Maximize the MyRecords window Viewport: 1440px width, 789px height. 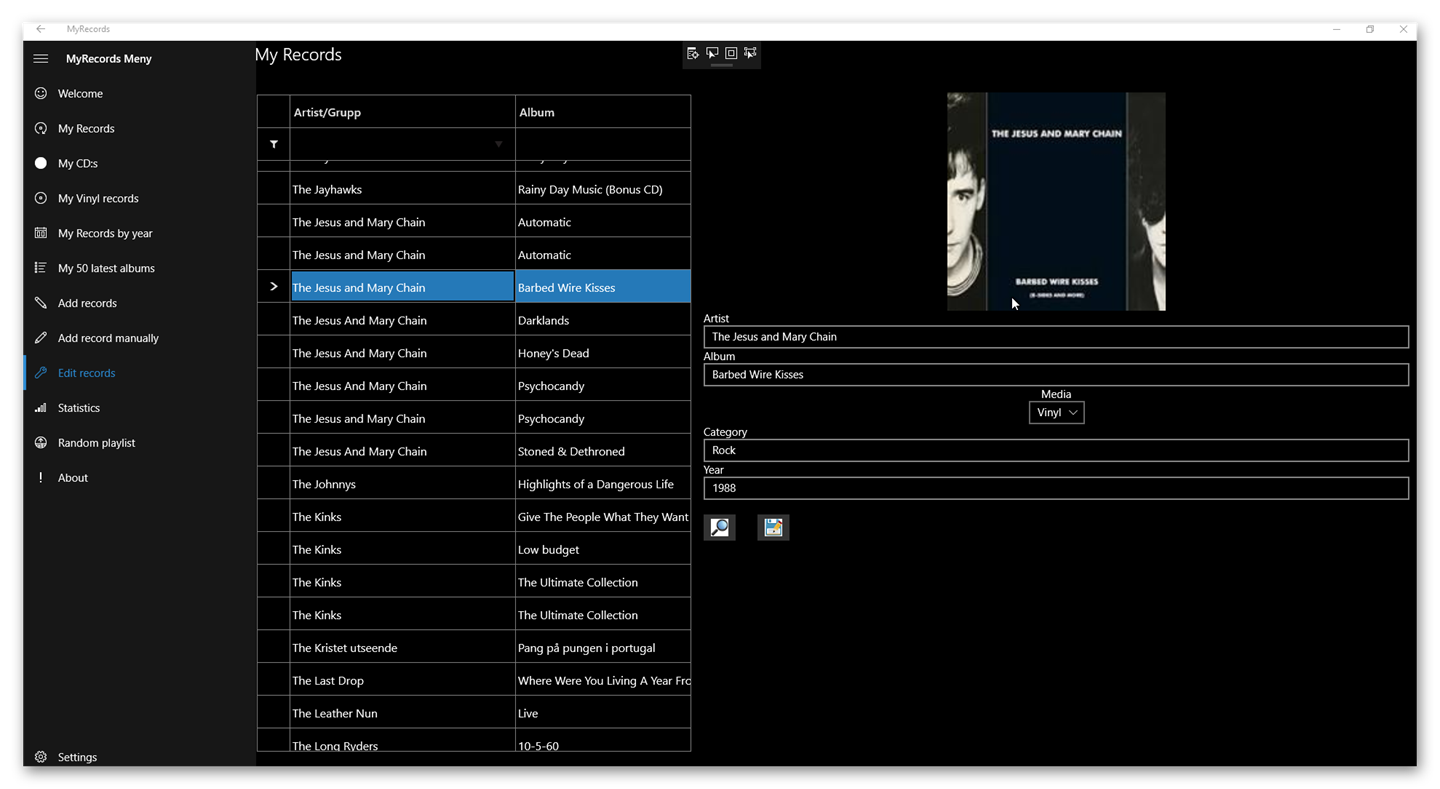click(1370, 29)
